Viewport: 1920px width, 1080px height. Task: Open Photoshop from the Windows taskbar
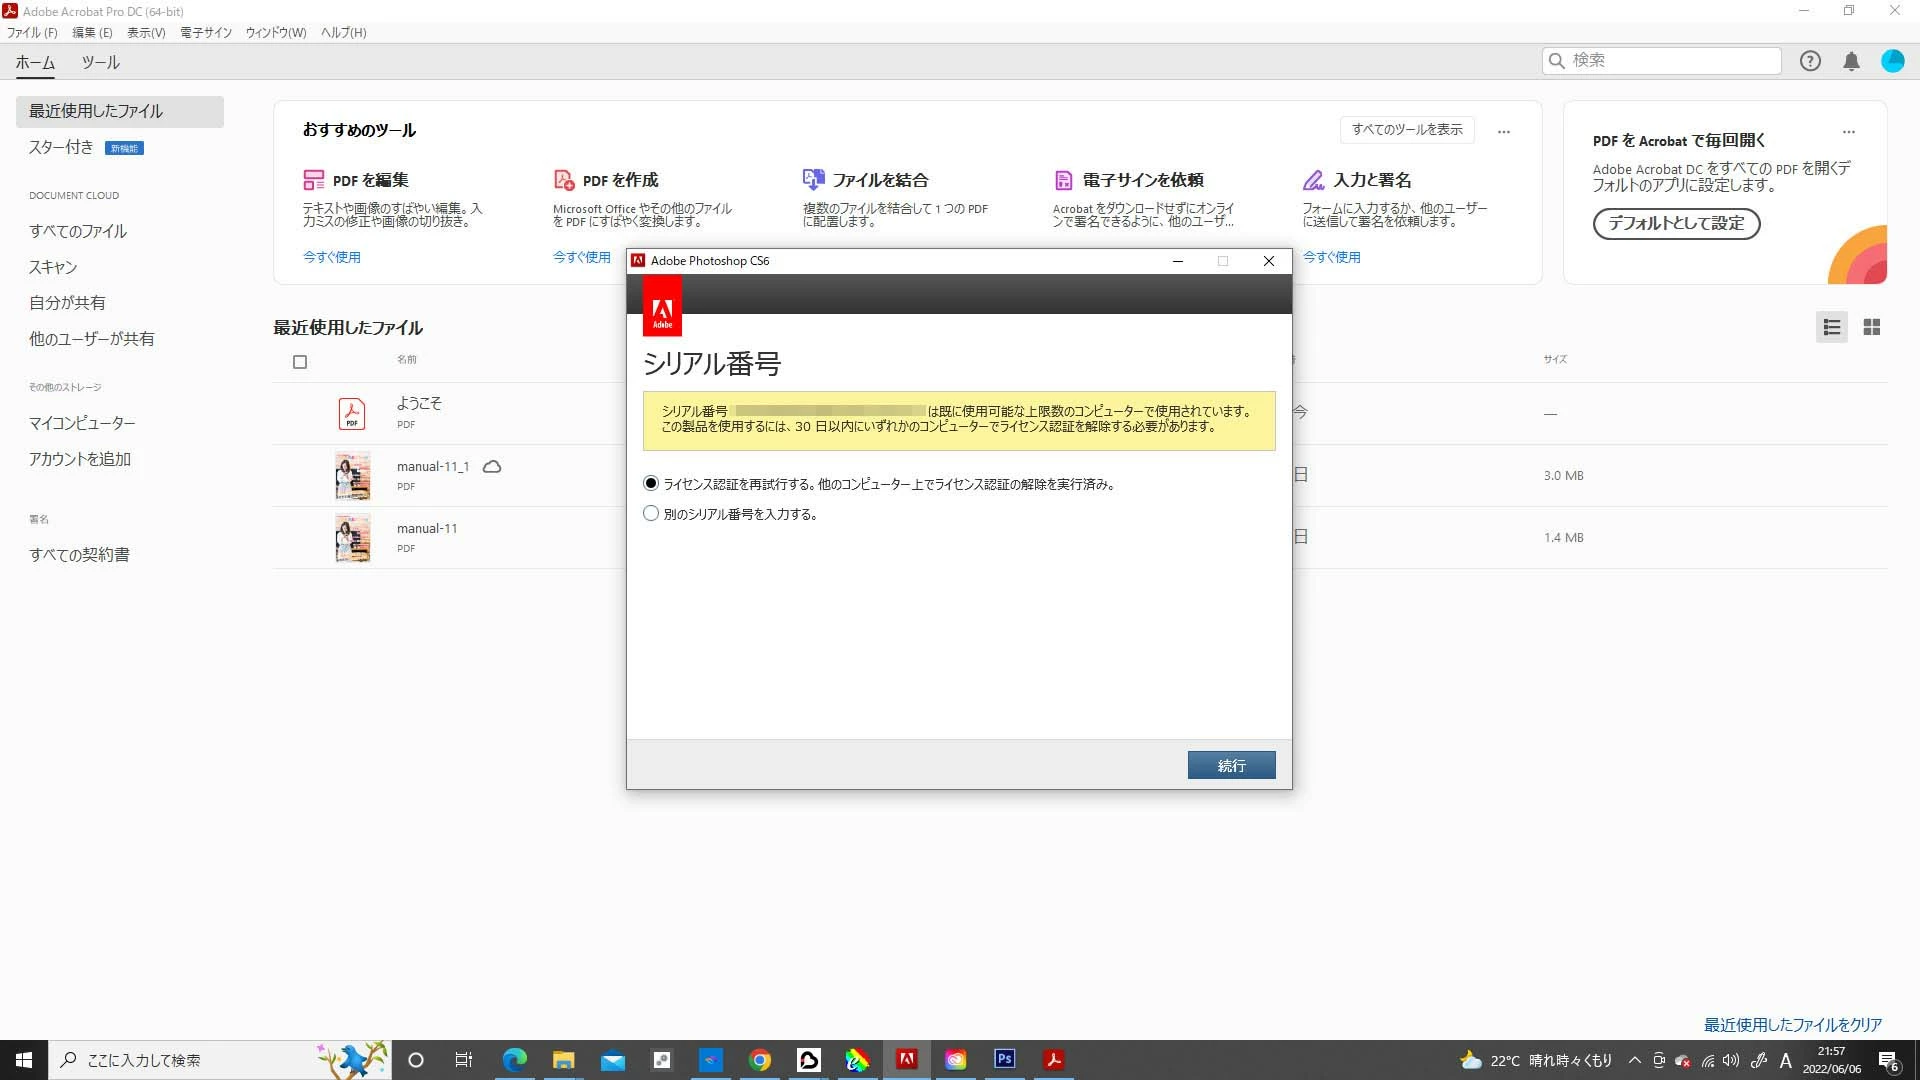(x=1004, y=1059)
